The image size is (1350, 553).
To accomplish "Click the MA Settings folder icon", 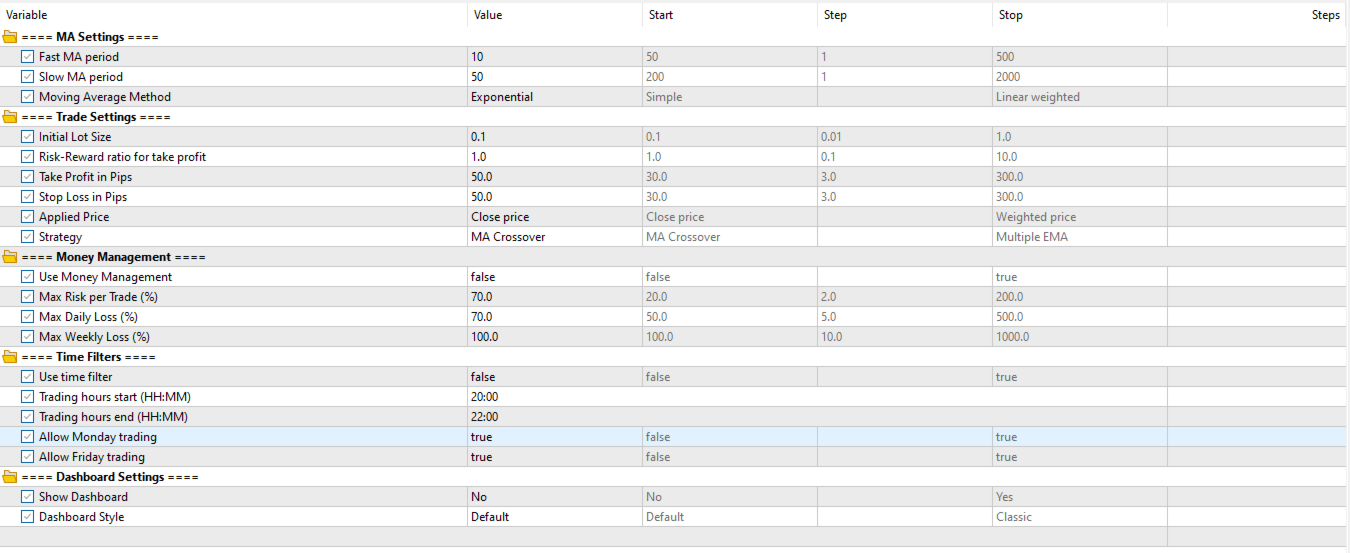I will coord(10,37).
